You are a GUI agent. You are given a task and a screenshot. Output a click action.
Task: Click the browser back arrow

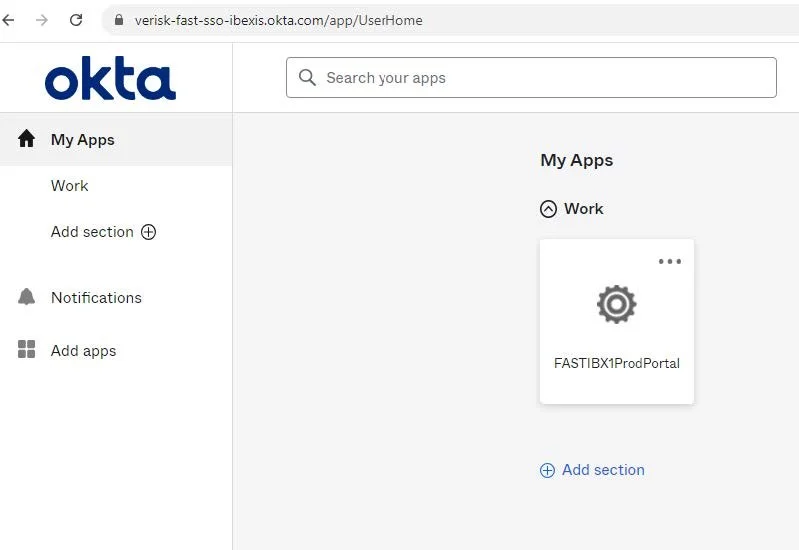tap(8, 20)
